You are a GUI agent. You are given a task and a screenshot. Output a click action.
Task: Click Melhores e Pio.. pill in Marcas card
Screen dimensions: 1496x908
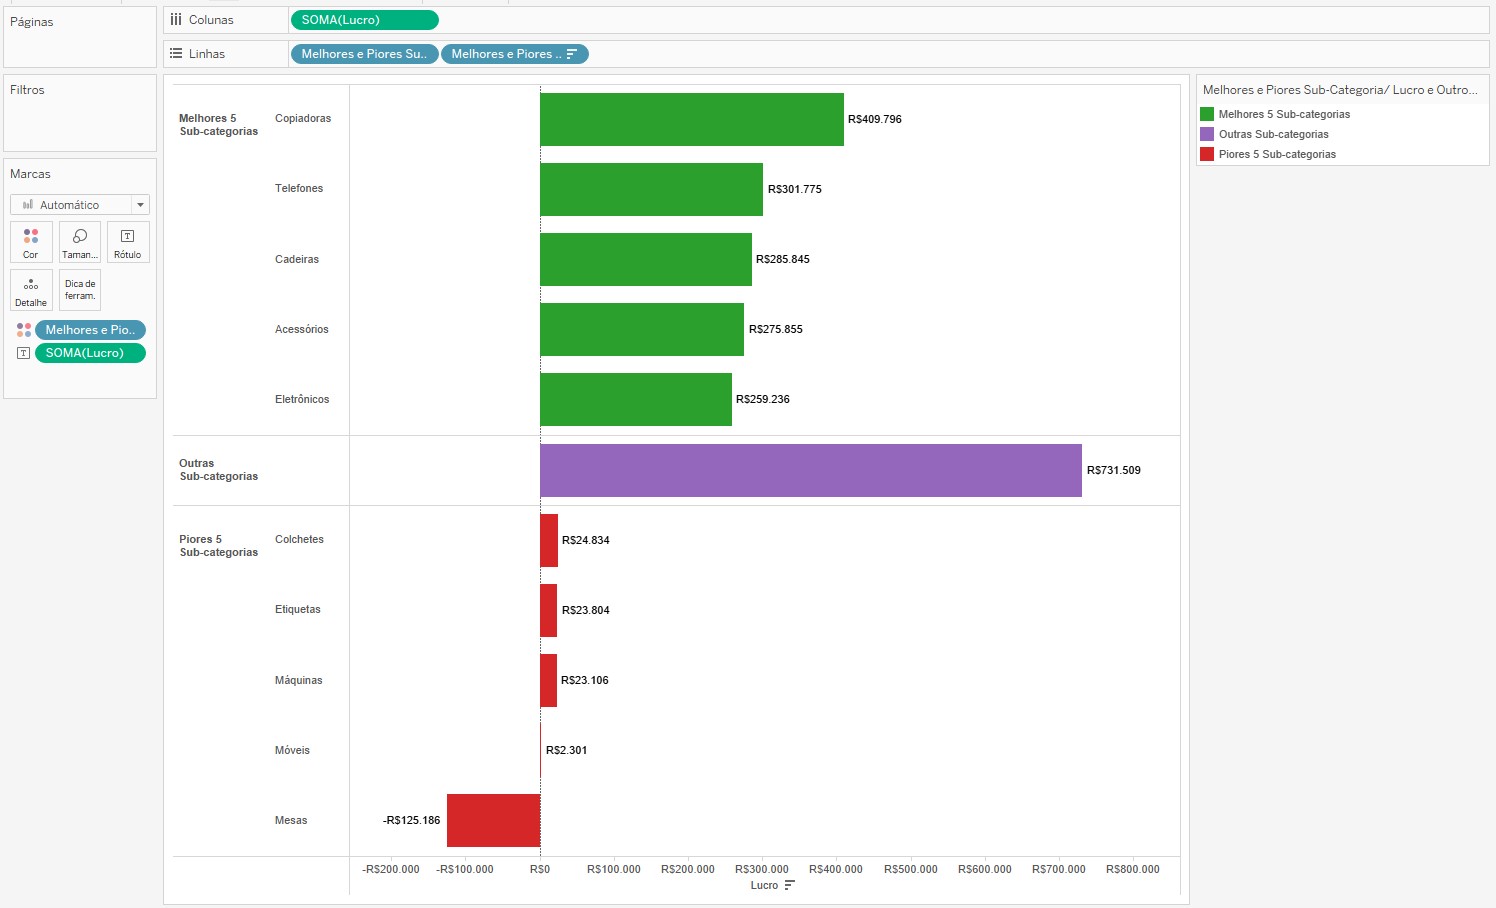pos(90,330)
